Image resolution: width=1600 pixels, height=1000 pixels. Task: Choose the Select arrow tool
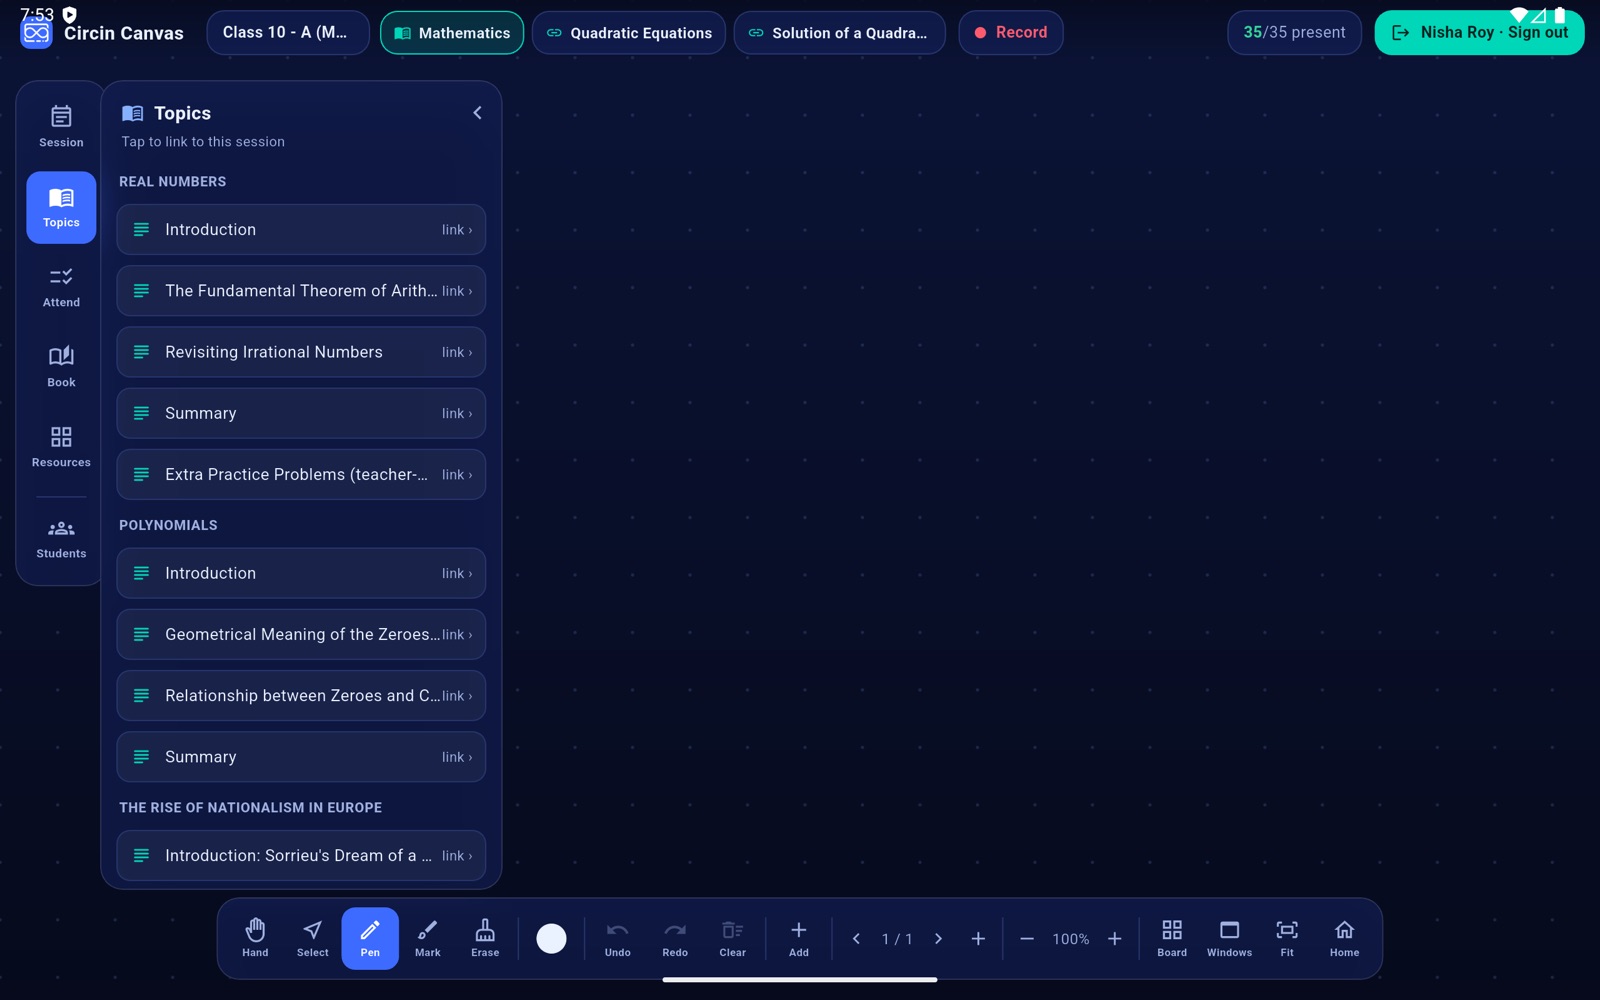point(312,938)
